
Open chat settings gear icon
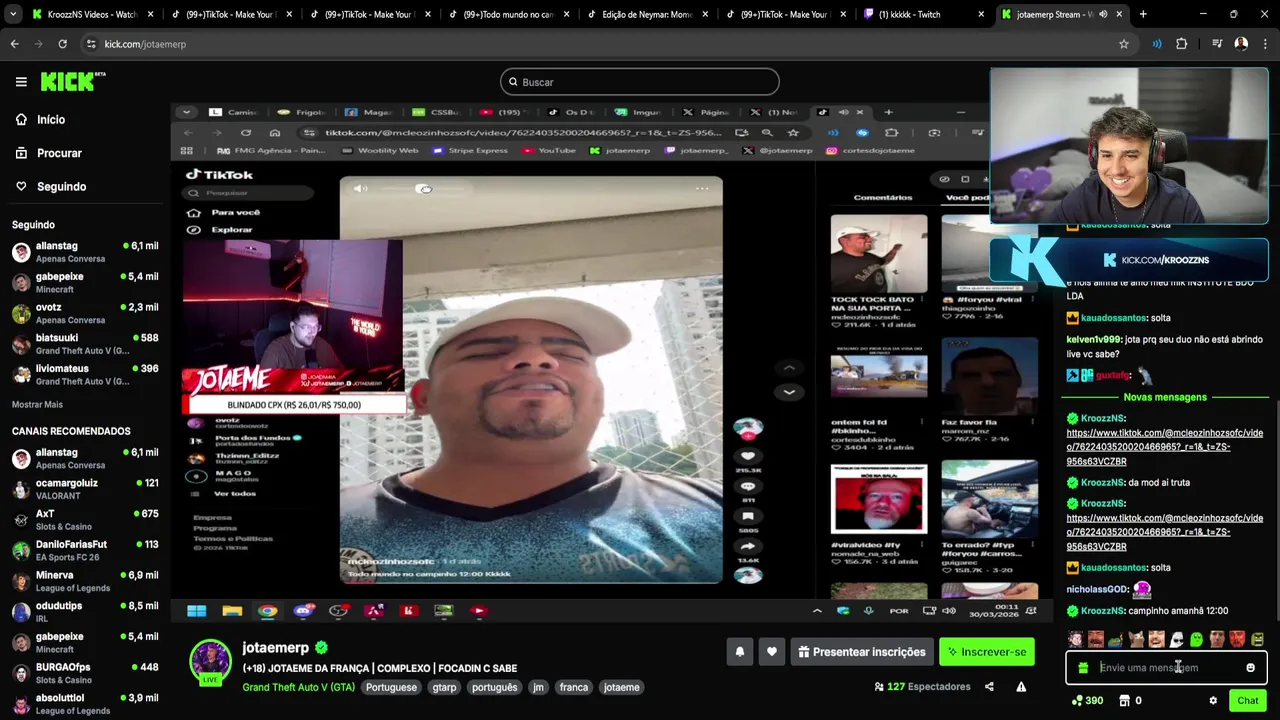pyautogui.click(x=1213, y=701)
